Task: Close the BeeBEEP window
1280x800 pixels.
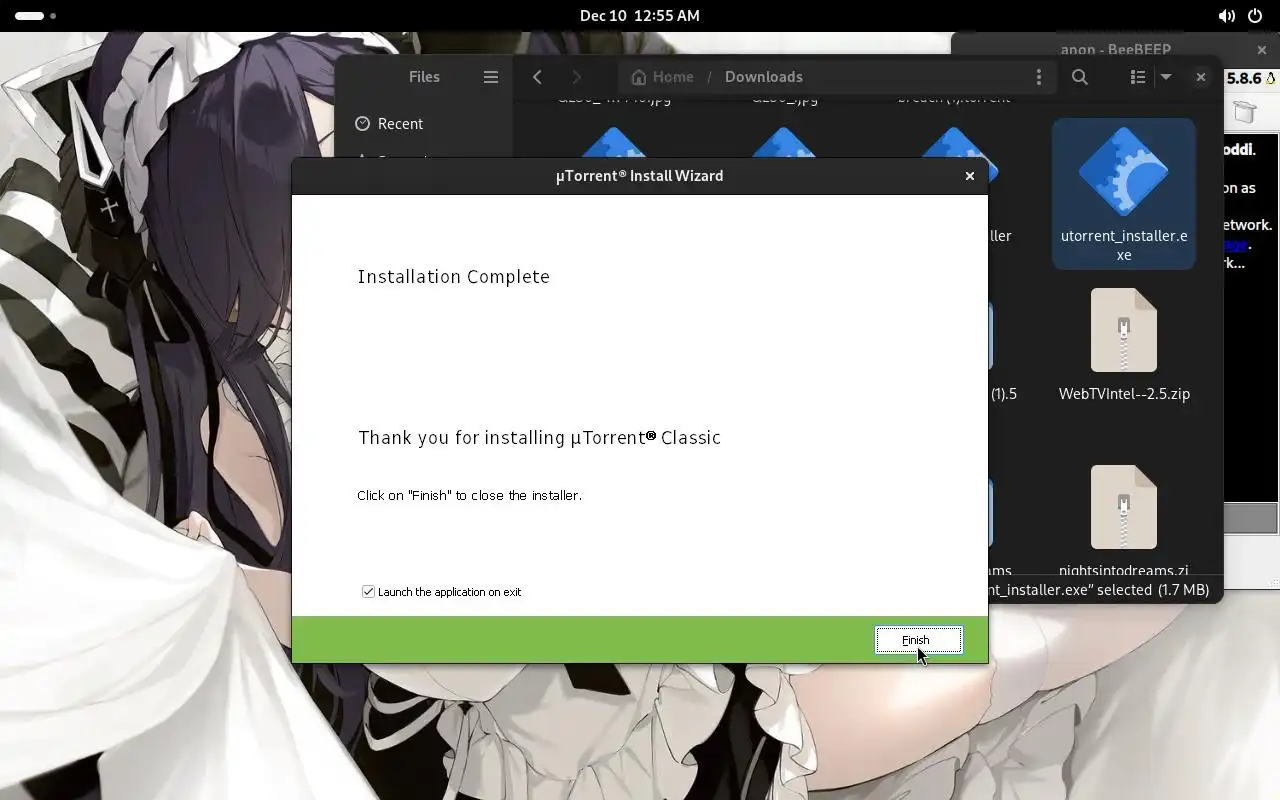Action: 1262,50
